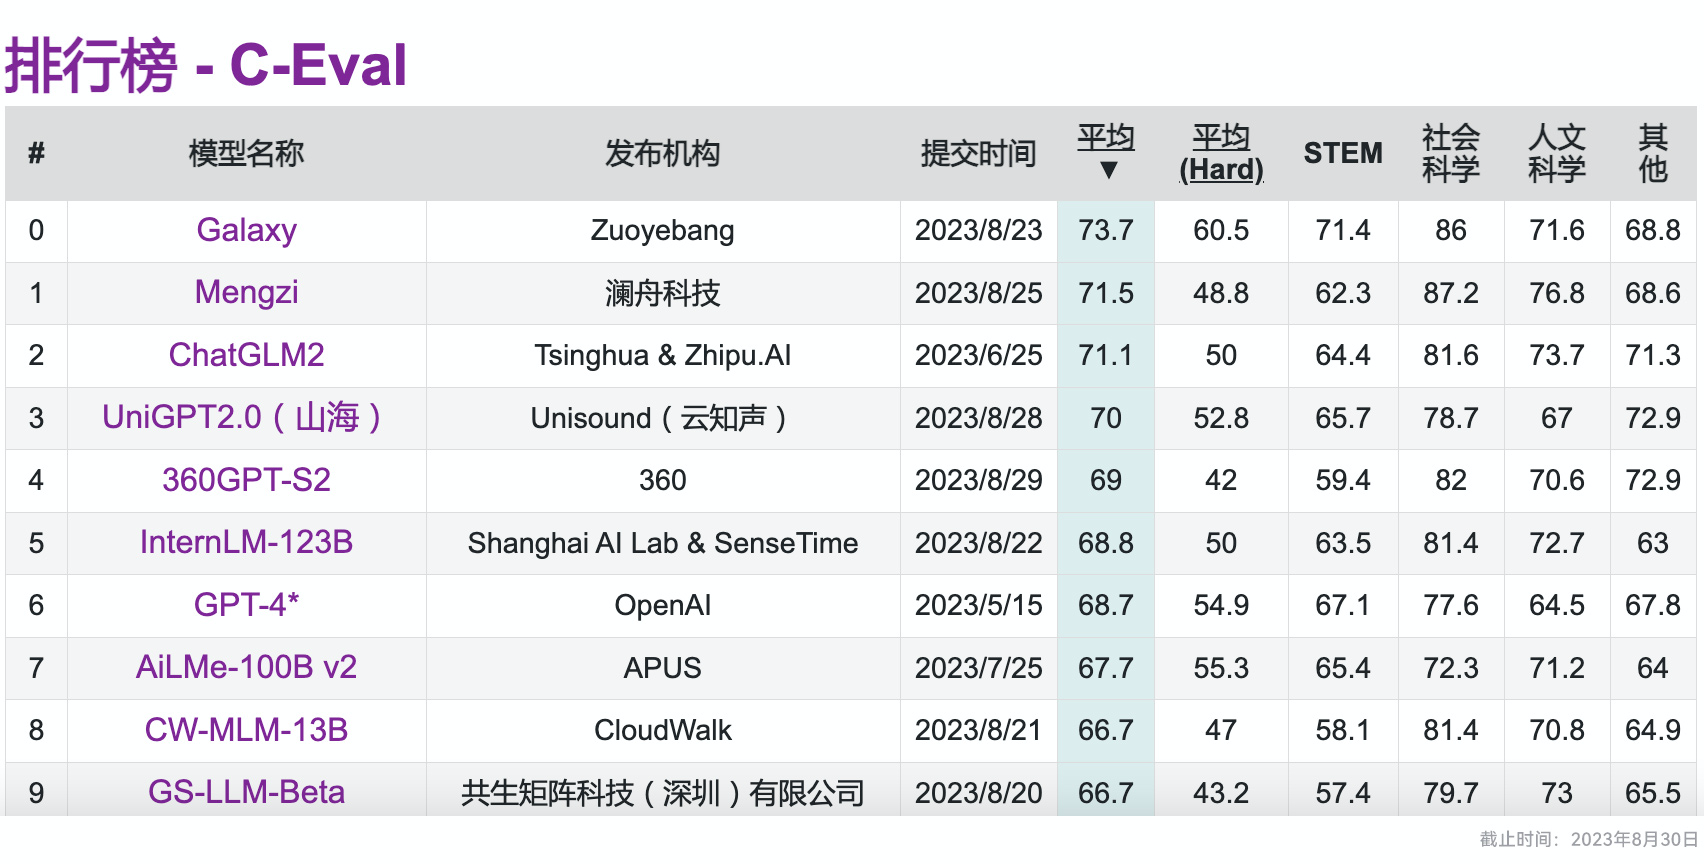Open UniGPT2.0 (山海) model page
This screenshot has width=1704, height=864.
(x=241, y=417)
